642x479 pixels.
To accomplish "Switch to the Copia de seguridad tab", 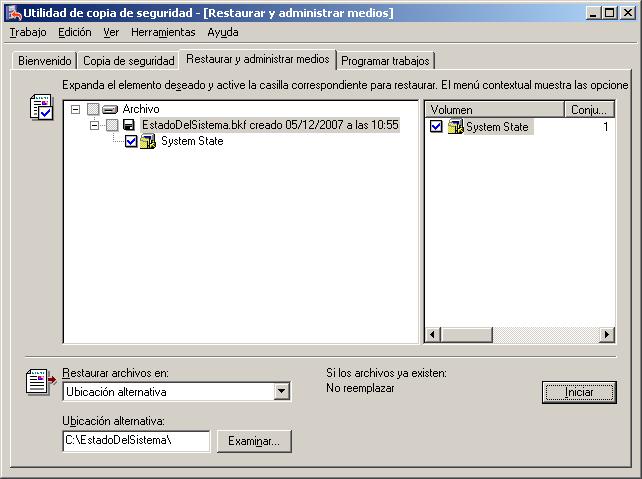I will [x=129, y=61].
